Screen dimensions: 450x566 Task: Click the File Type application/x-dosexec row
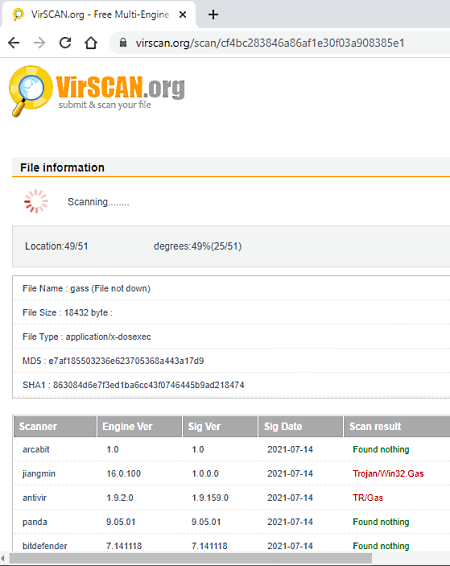coord(231,337)
